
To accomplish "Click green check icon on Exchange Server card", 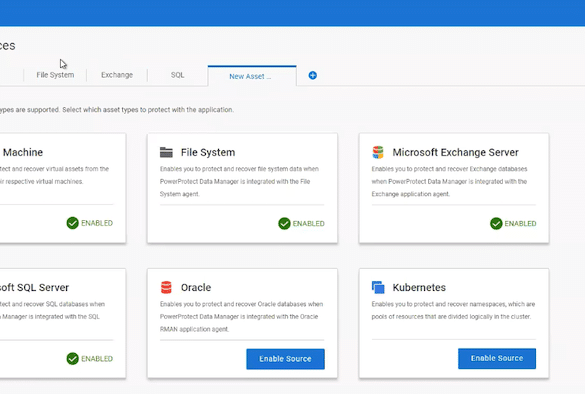I will pos(496,223).
